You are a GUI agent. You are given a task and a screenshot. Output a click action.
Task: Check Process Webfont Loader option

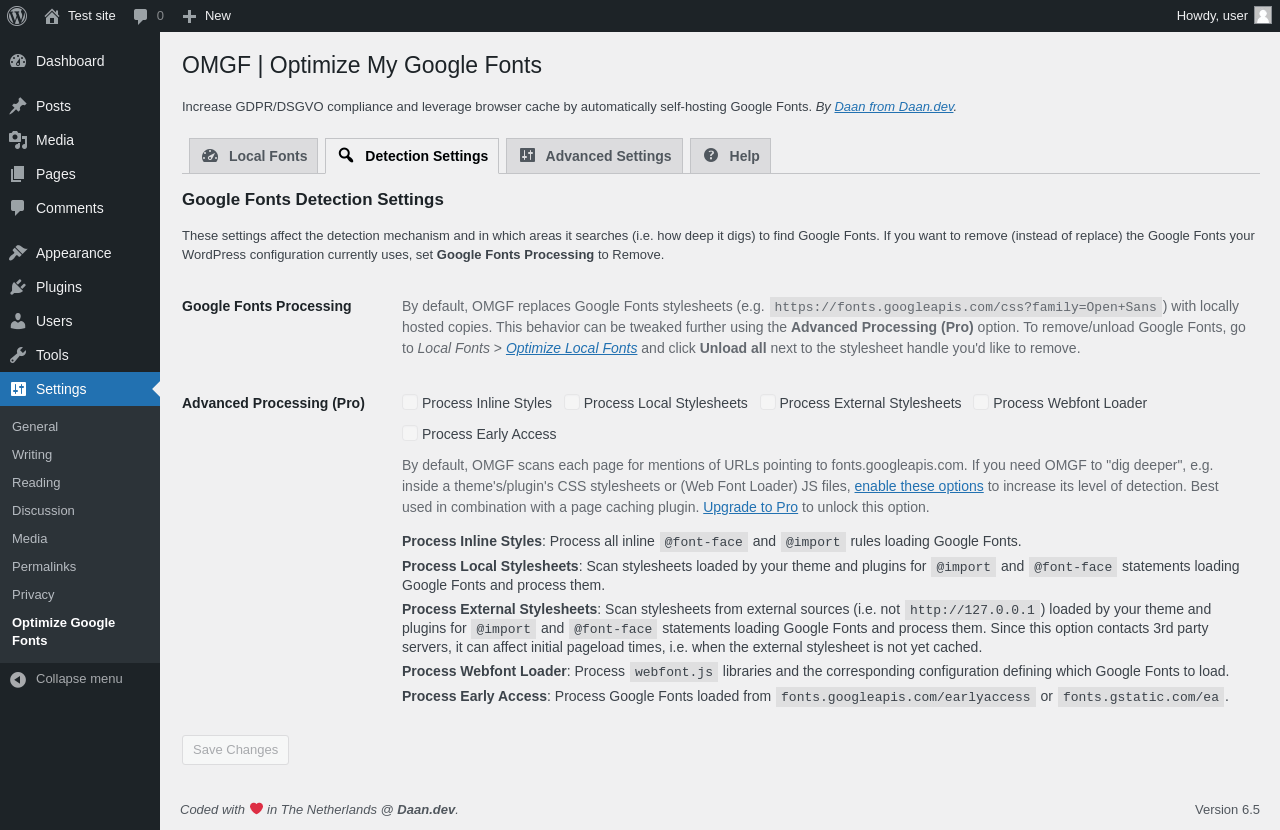(x=981, y=402)
